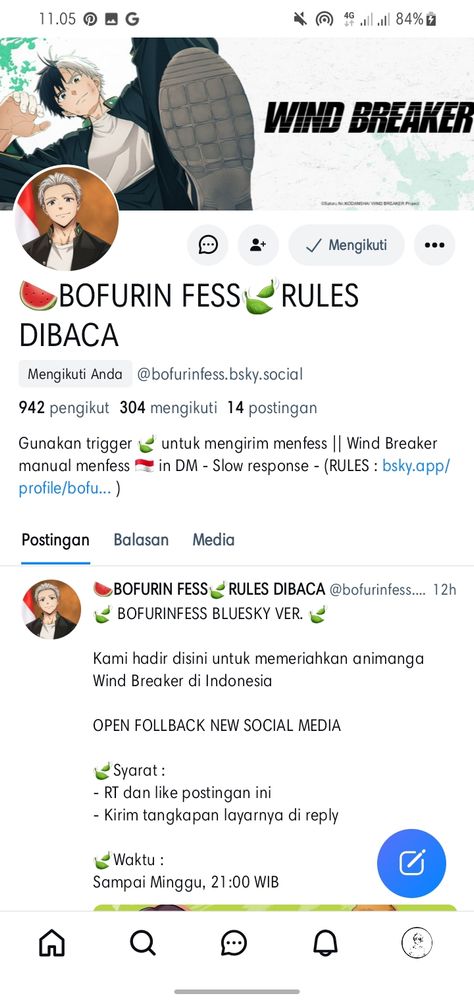Switch to the Balasan tab
Viewport: 474px width, 1000px height.
coord(141,540)
